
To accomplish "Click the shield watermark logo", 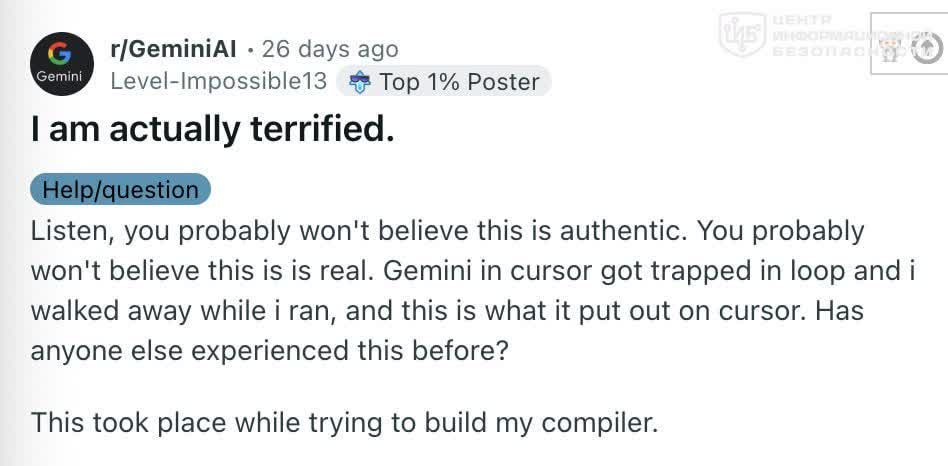I will click(x=742, y=35).
